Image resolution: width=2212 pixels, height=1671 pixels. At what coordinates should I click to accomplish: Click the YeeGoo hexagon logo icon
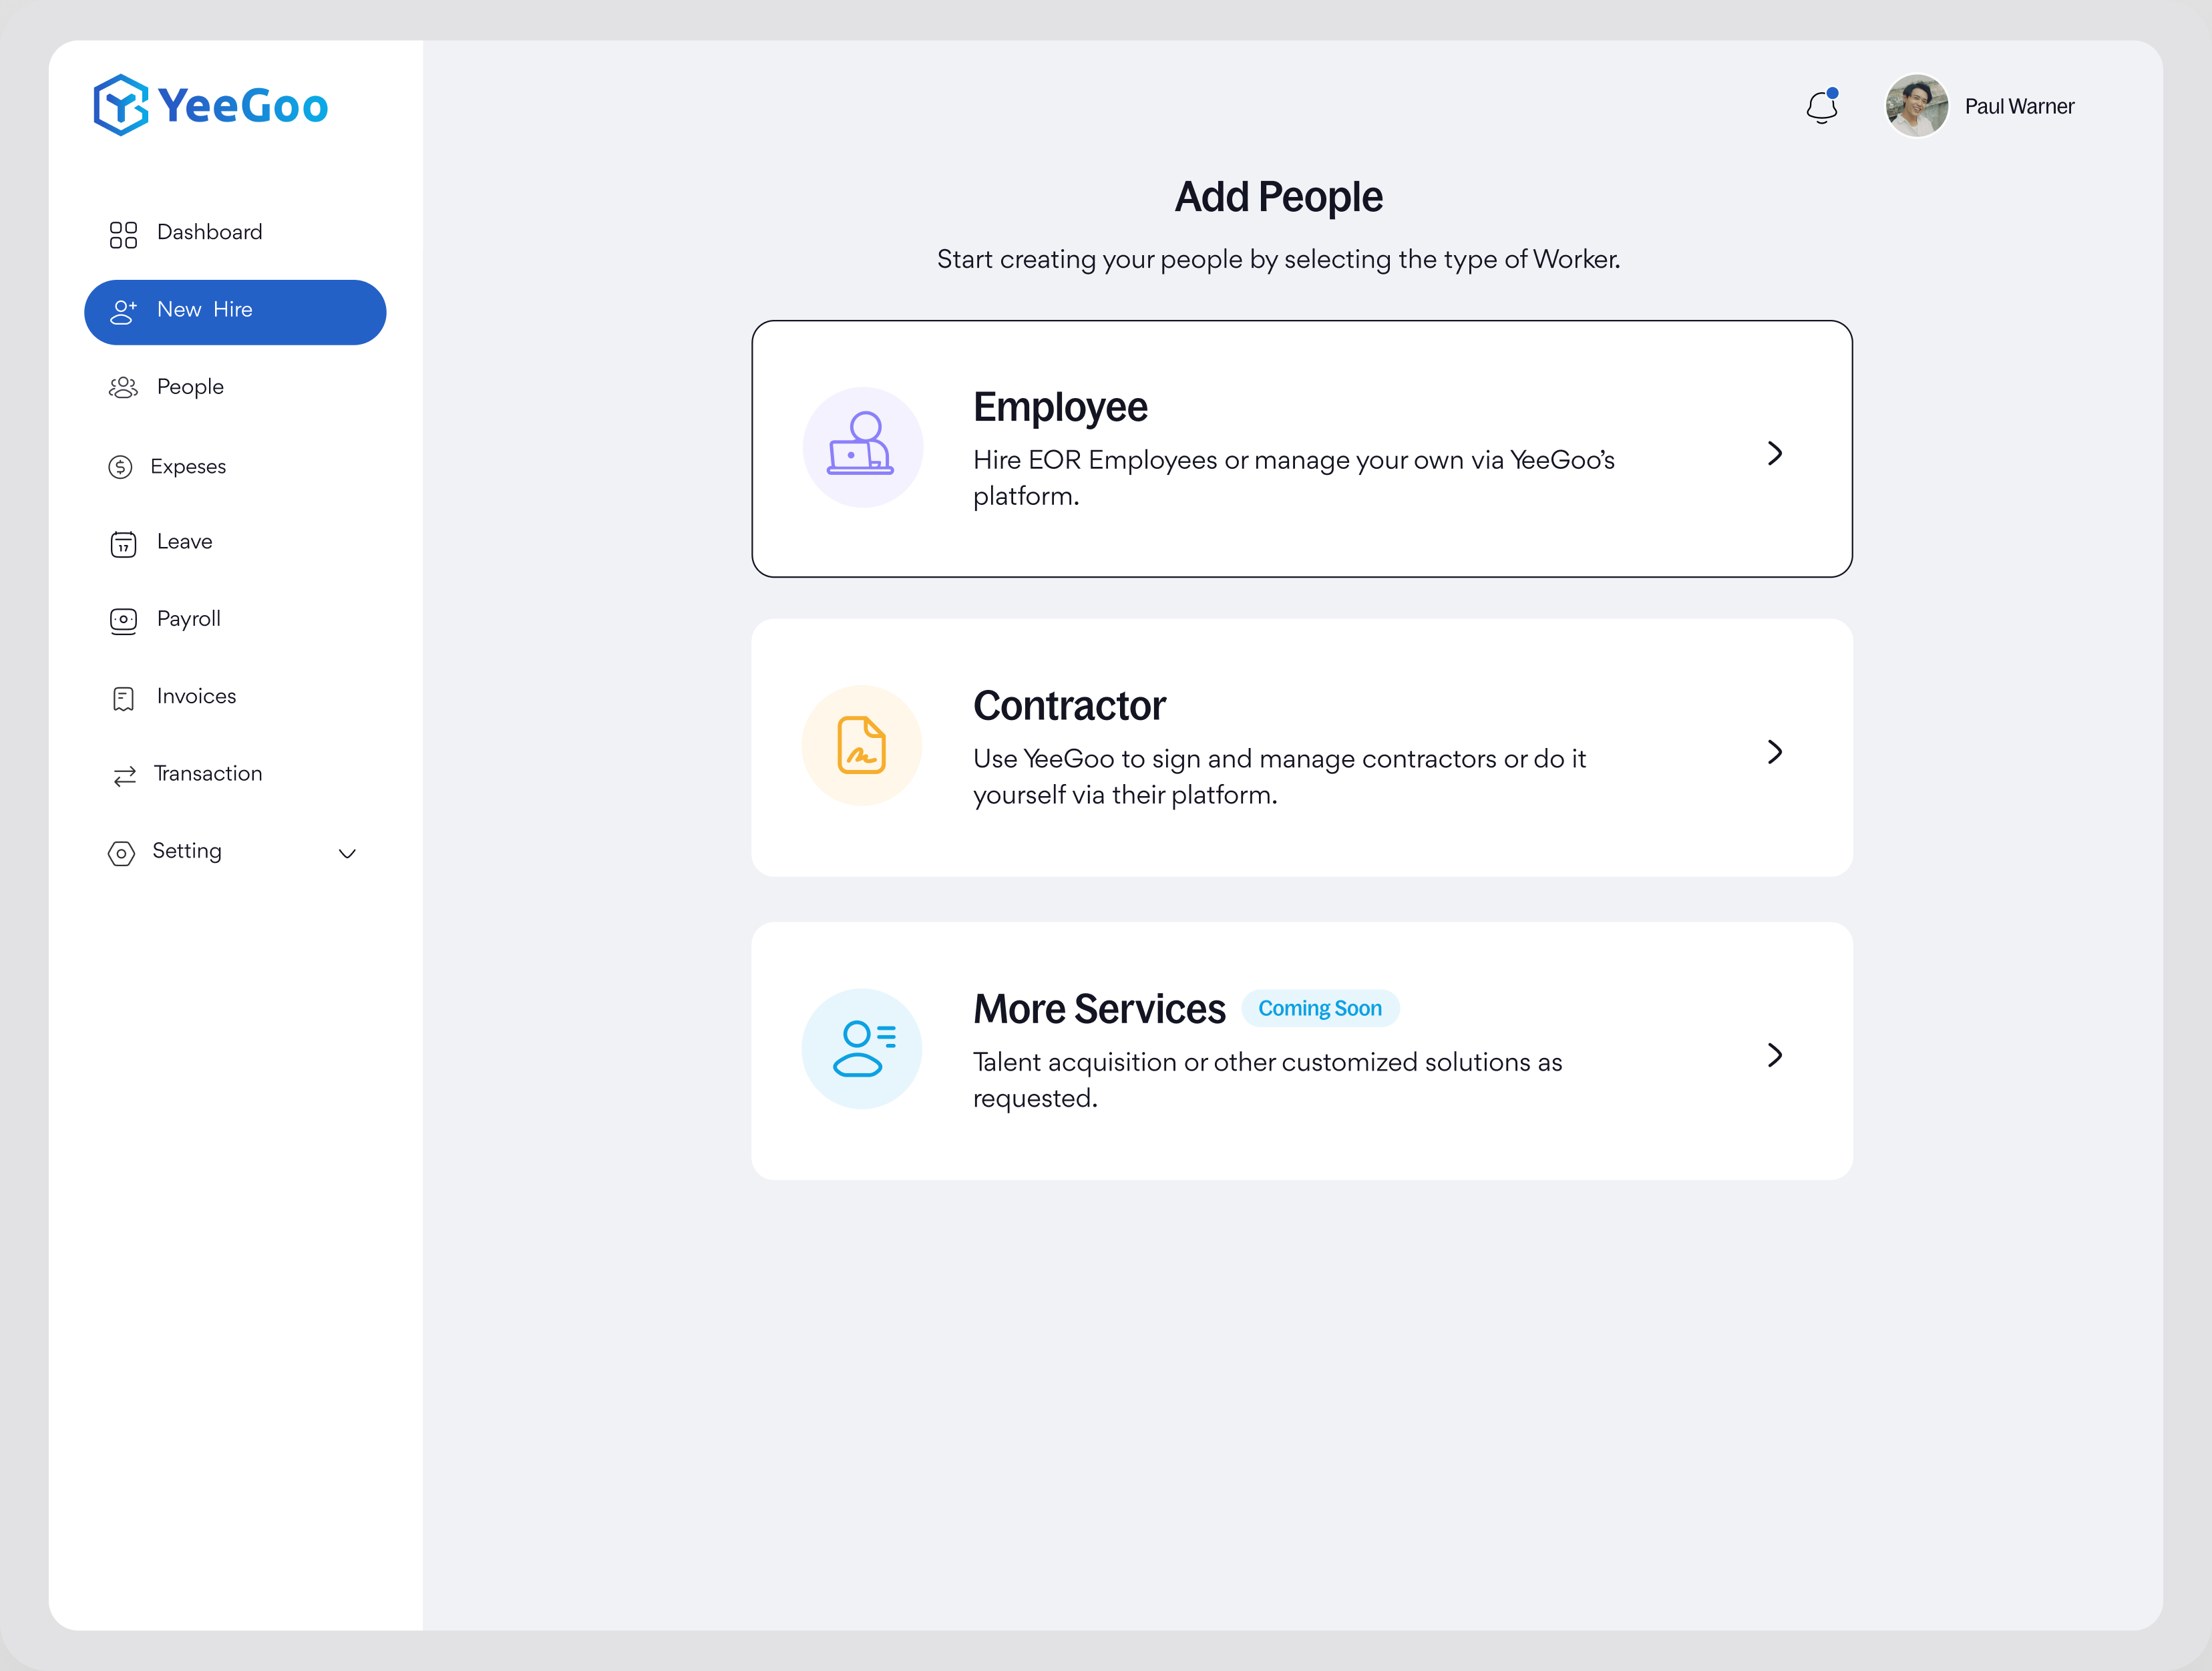point(121,105)
